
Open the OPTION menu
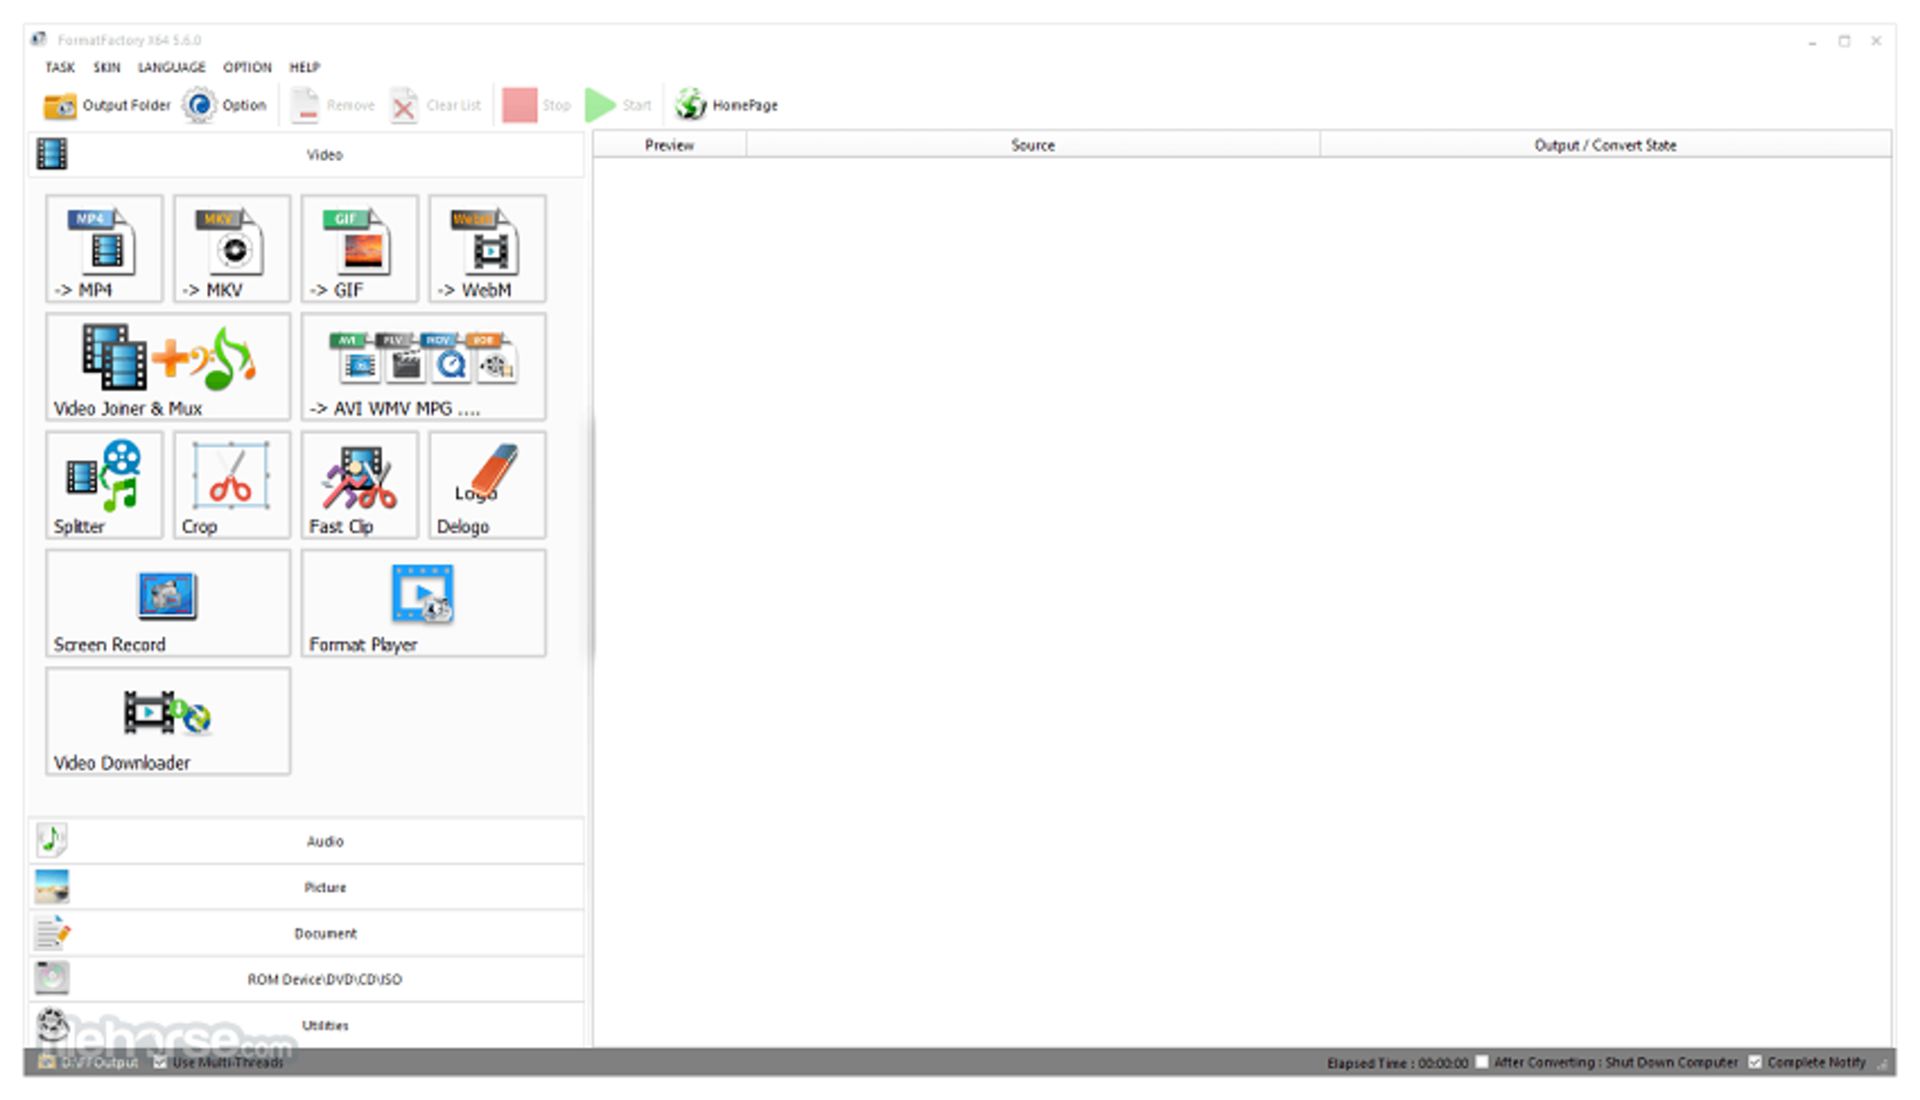247,67
